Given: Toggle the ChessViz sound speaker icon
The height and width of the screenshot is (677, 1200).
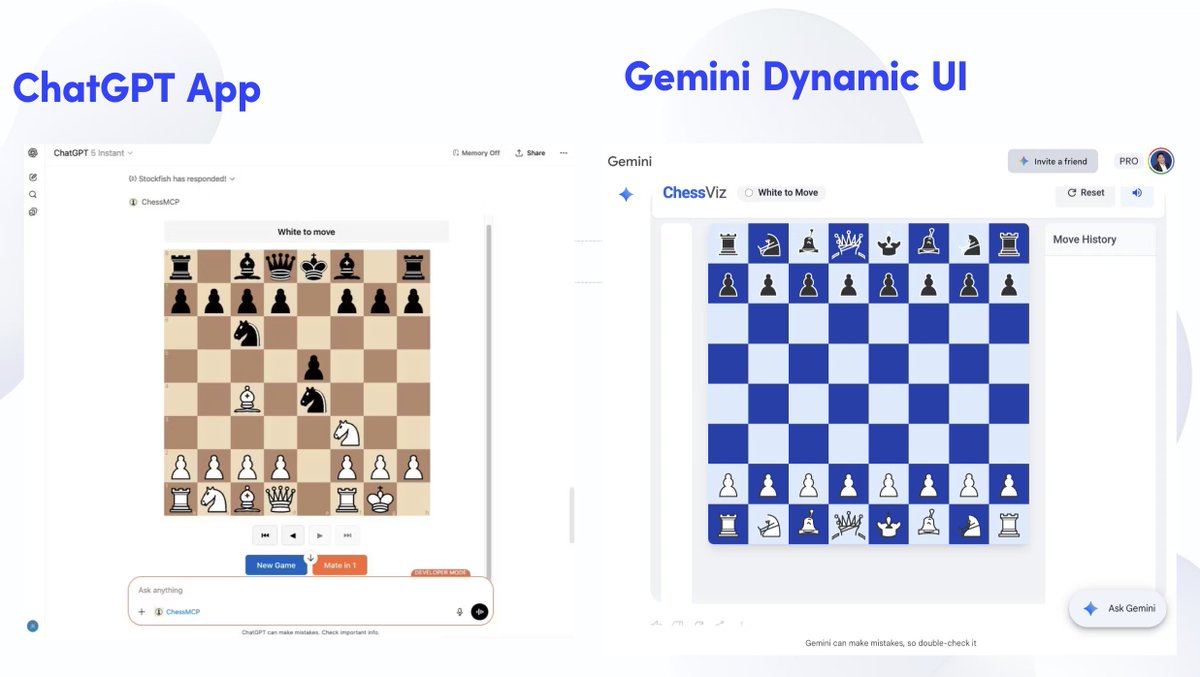Looking at the screenshot, I should pyautogui.click(x=1137, y=193).
